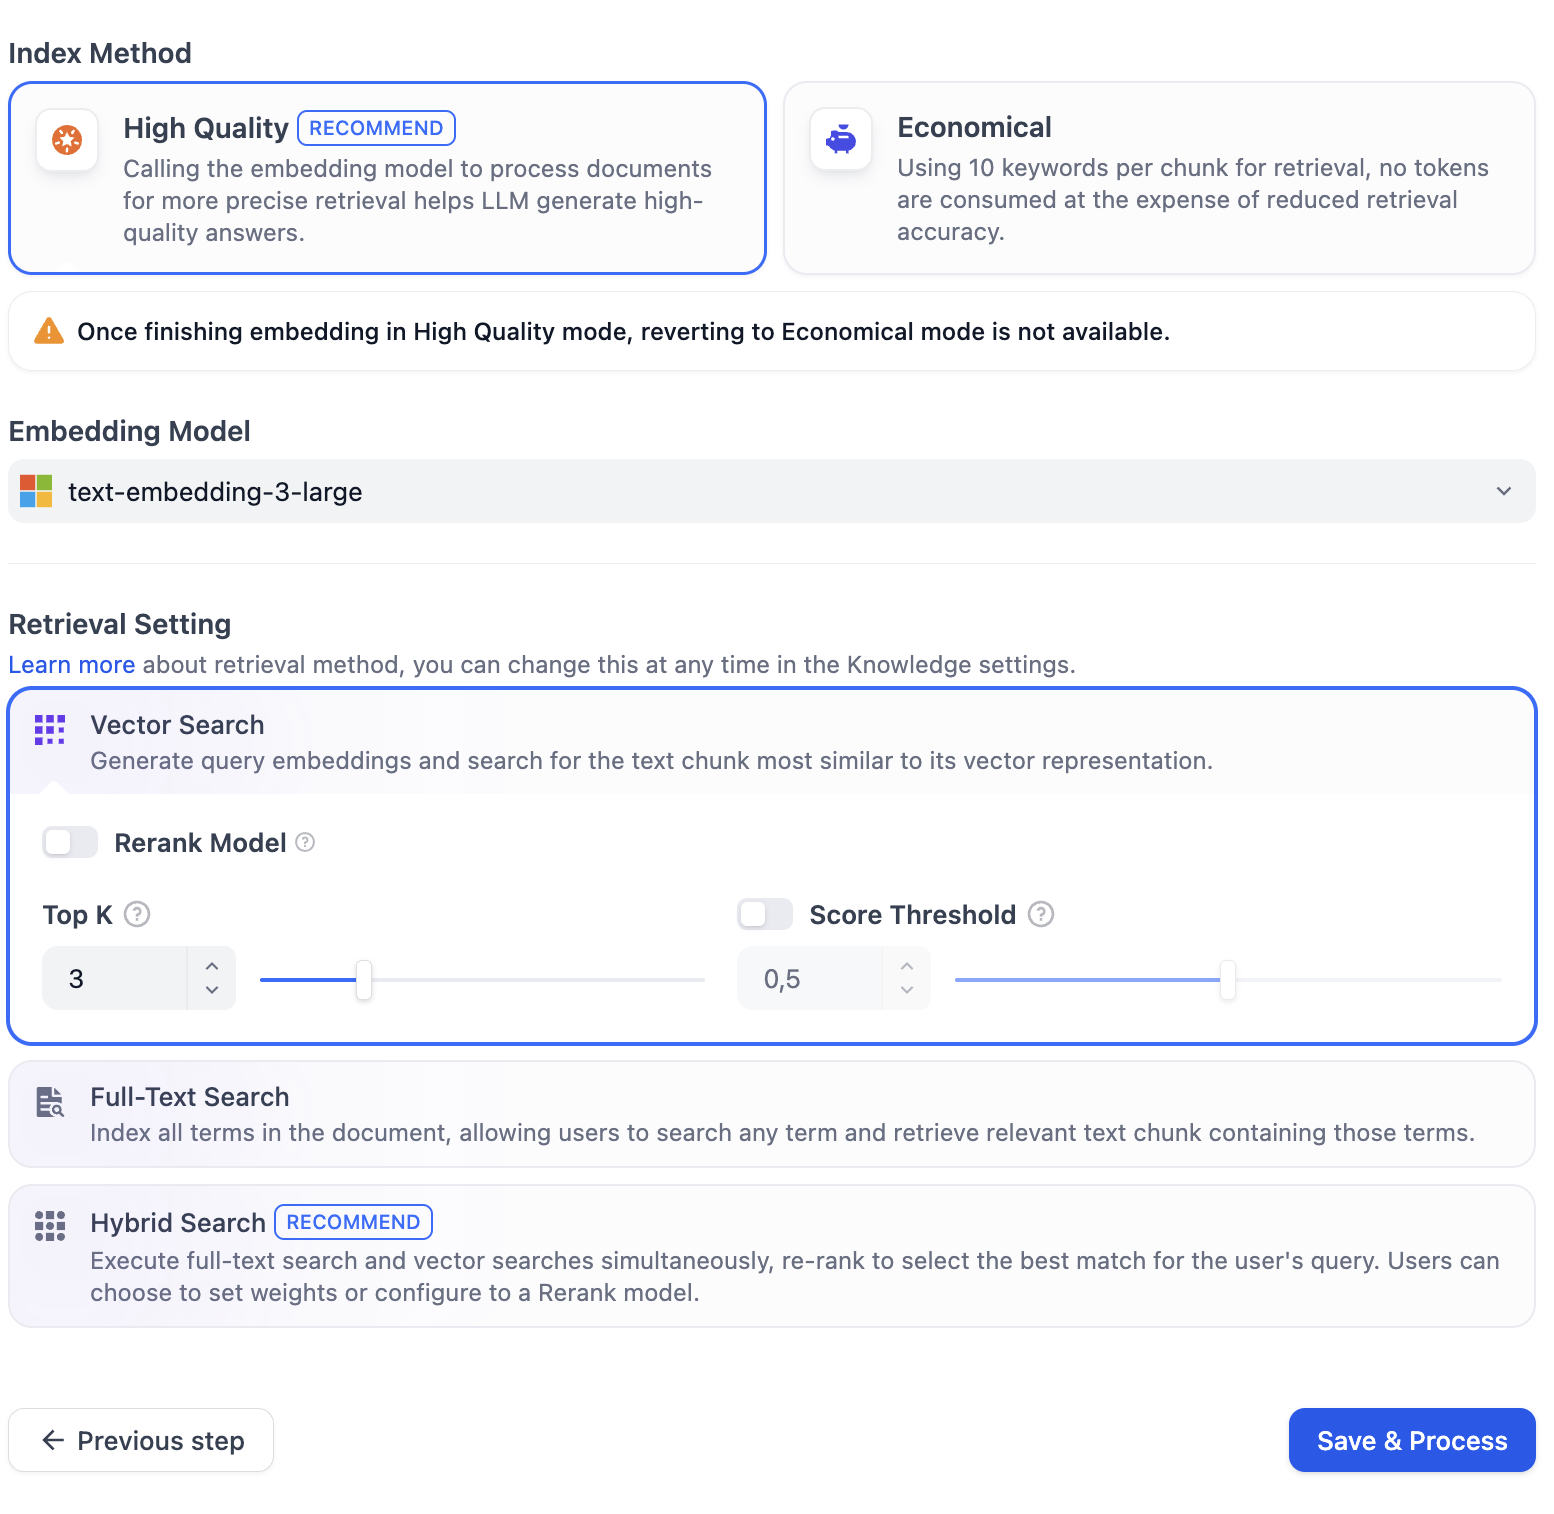Choose the Hybrid Search retrieval option
Image resolution: width=1554 pixels, height=1514 pixels.
[x=771, y=1256]
